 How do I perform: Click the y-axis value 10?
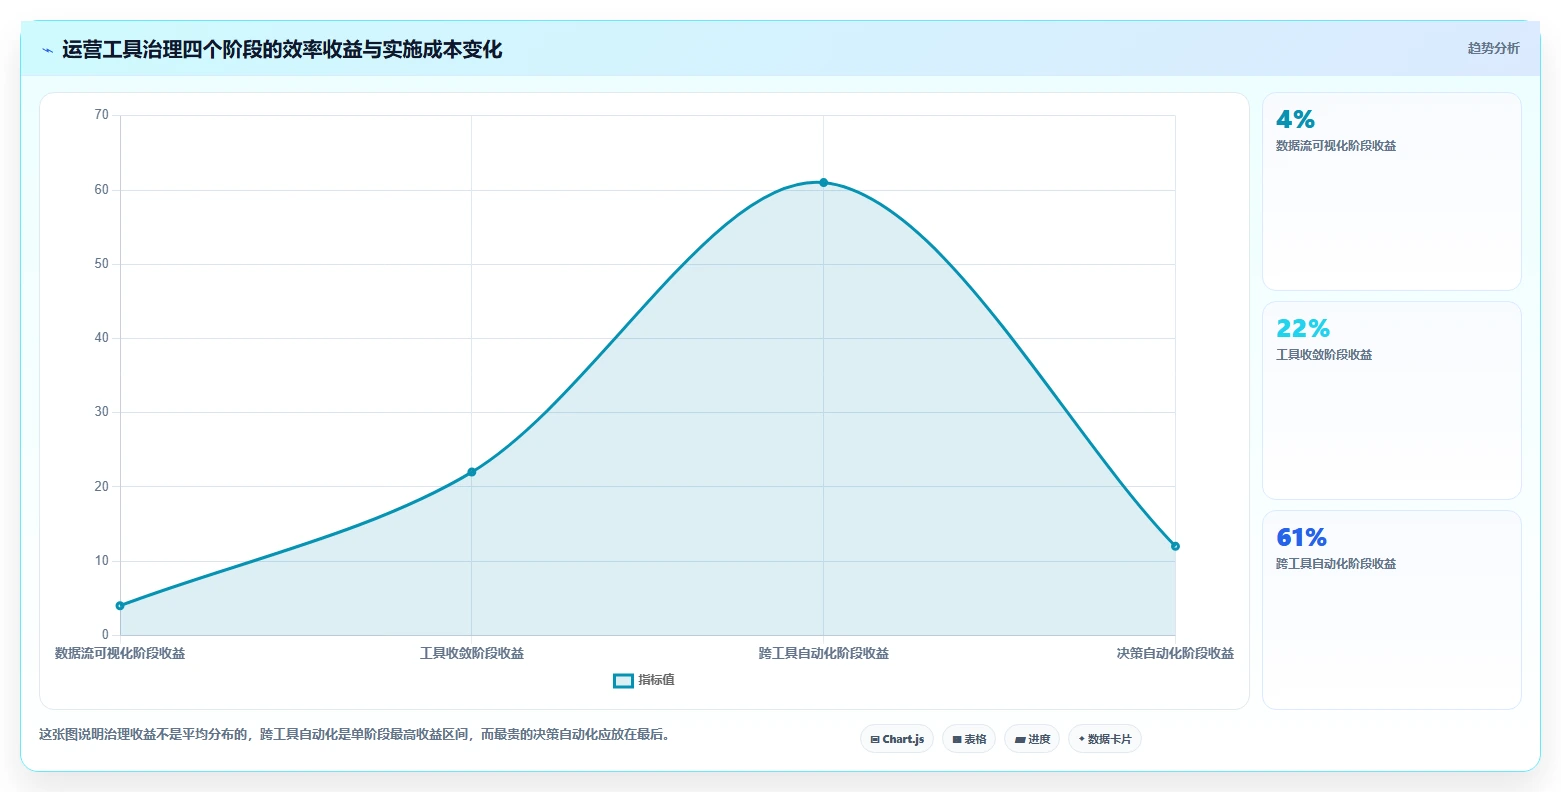[102, 561]
